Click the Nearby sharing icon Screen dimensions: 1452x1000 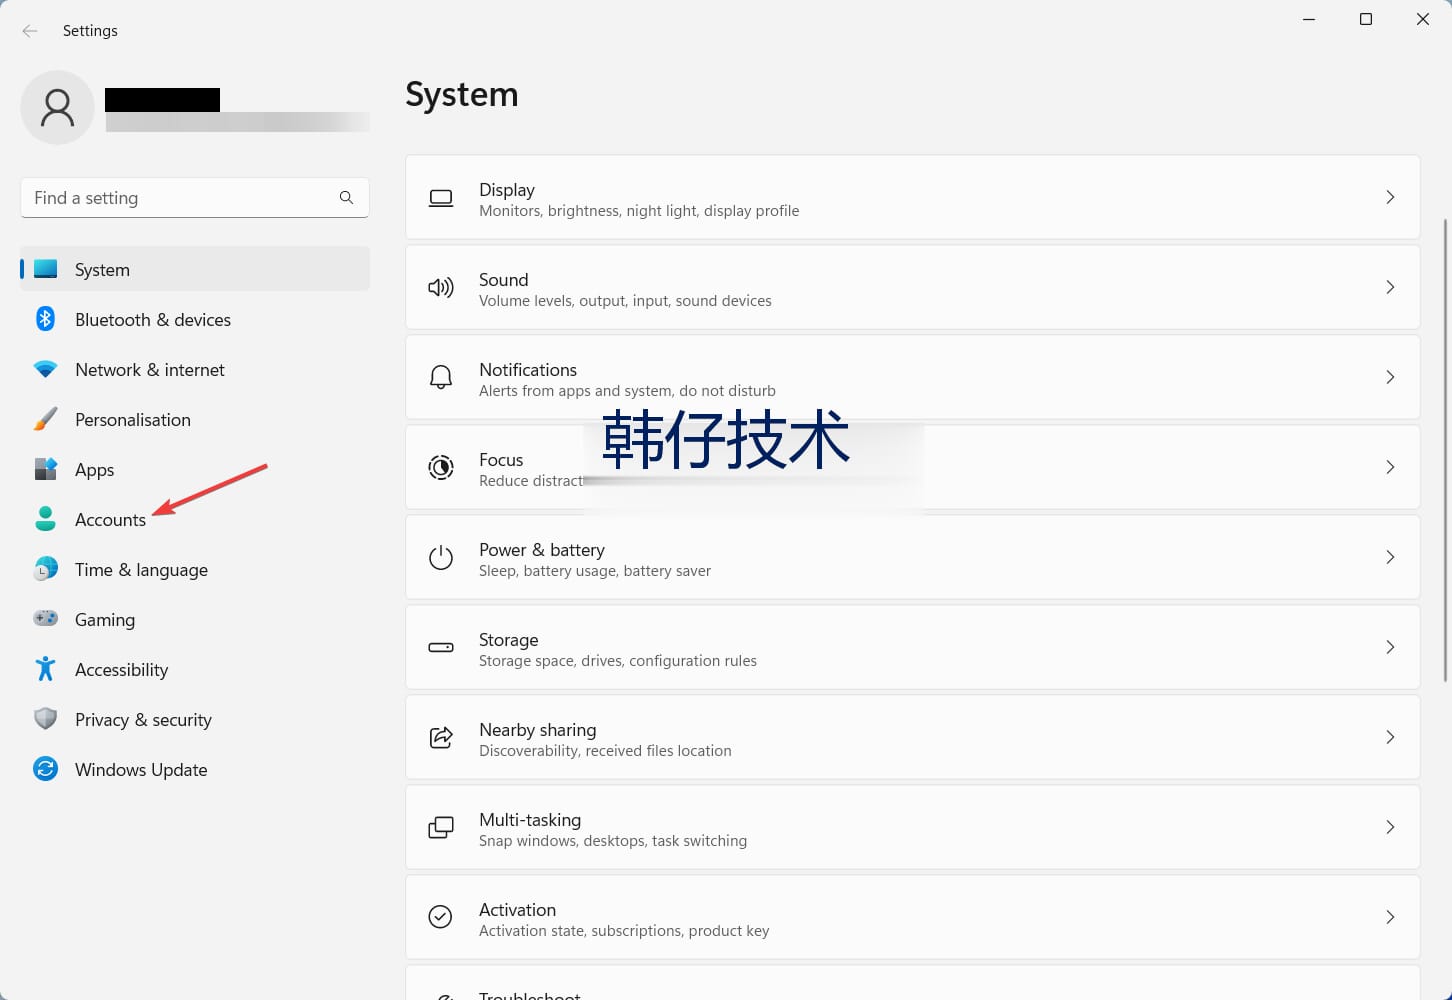point(441,737)
